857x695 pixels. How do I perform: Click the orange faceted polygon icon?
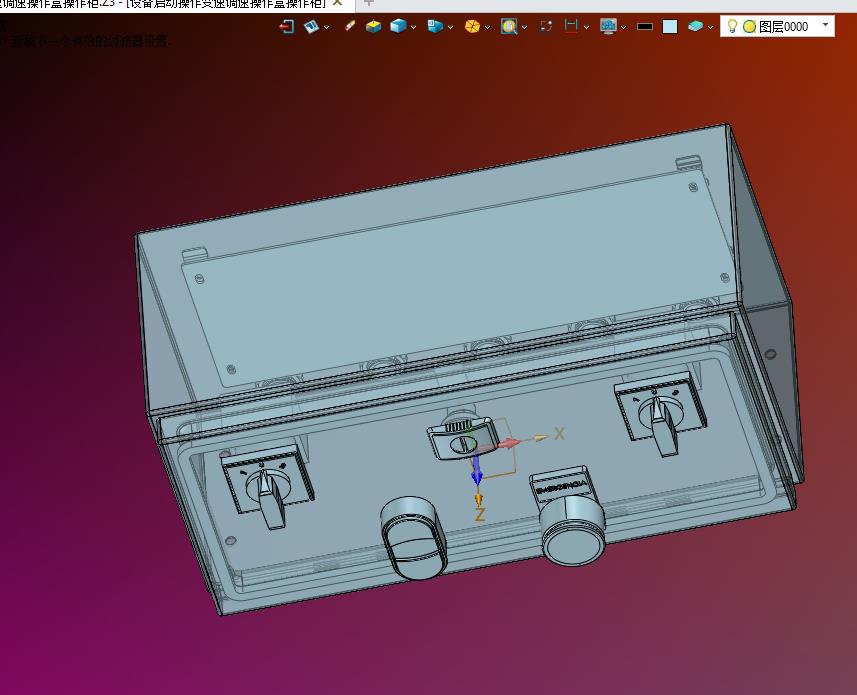coord(472,26)
